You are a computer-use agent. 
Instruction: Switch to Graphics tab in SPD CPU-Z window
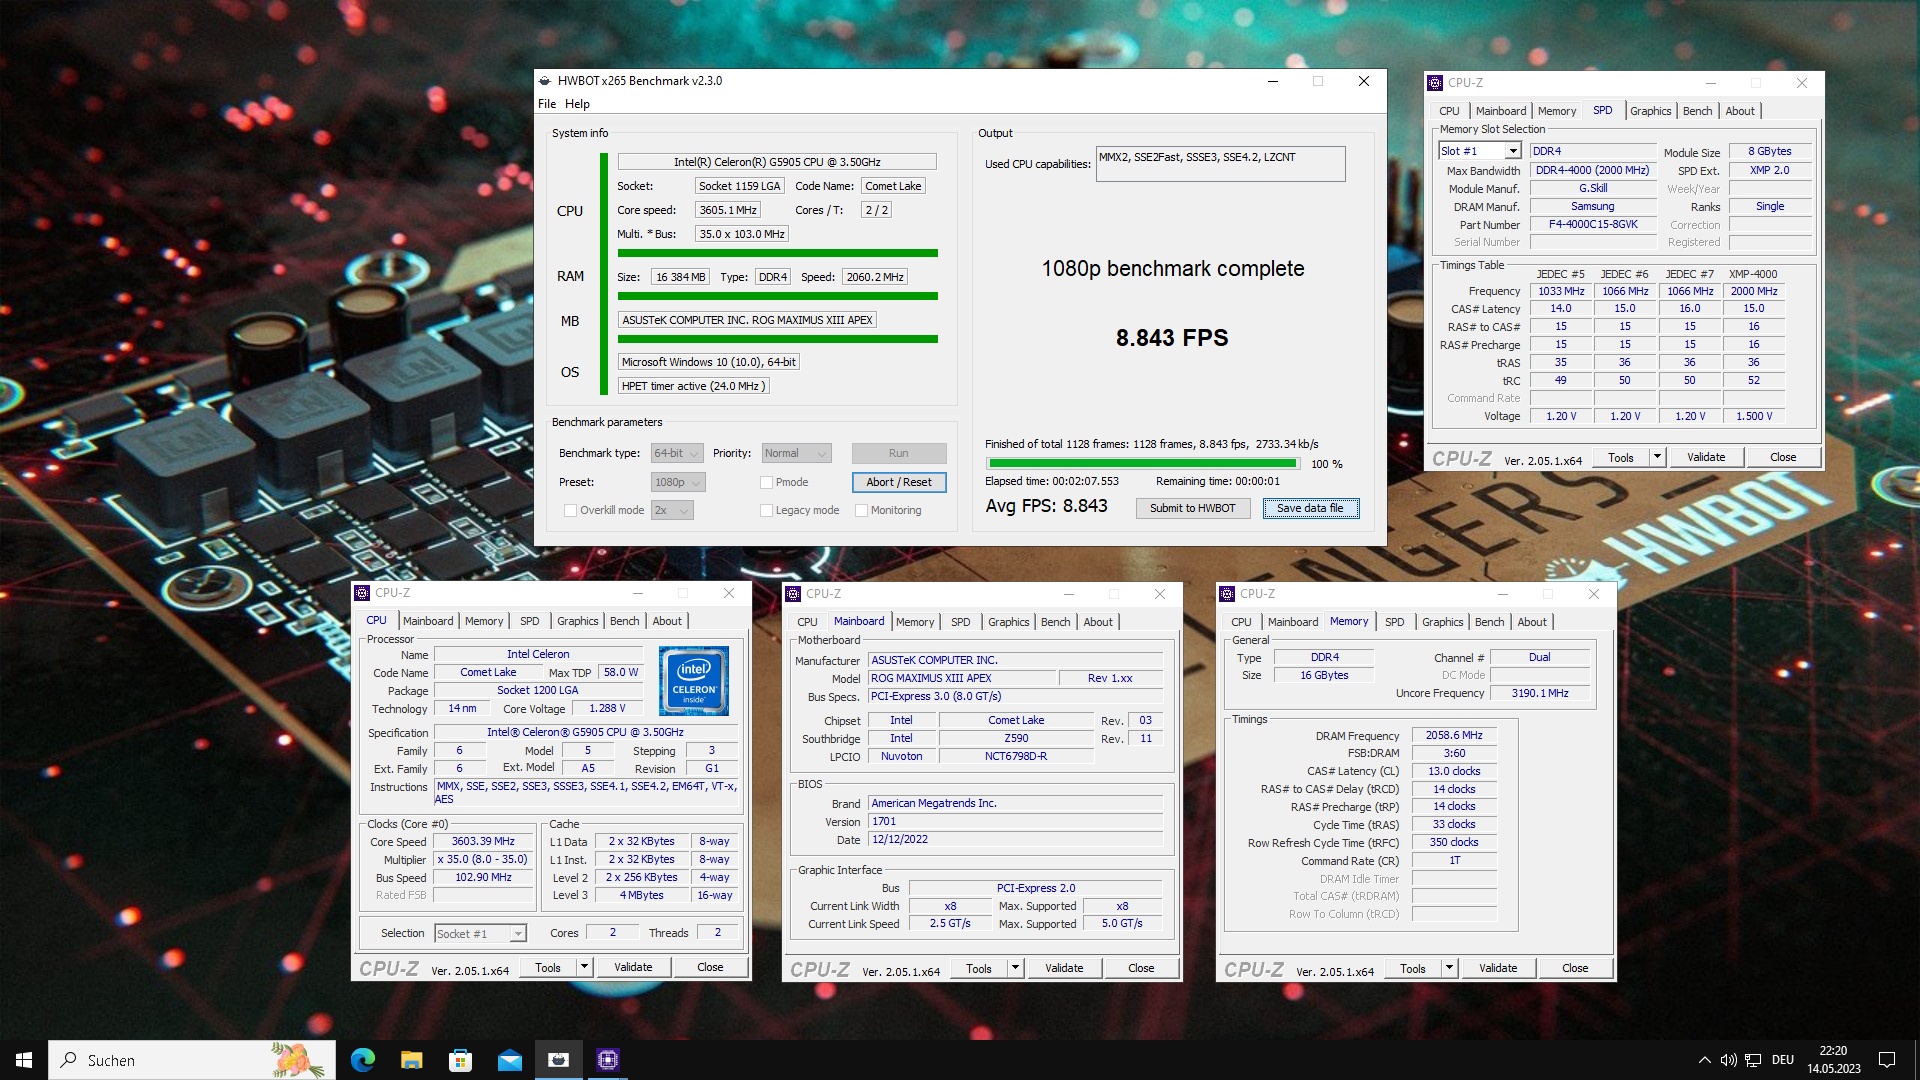tap(1650, 111)
